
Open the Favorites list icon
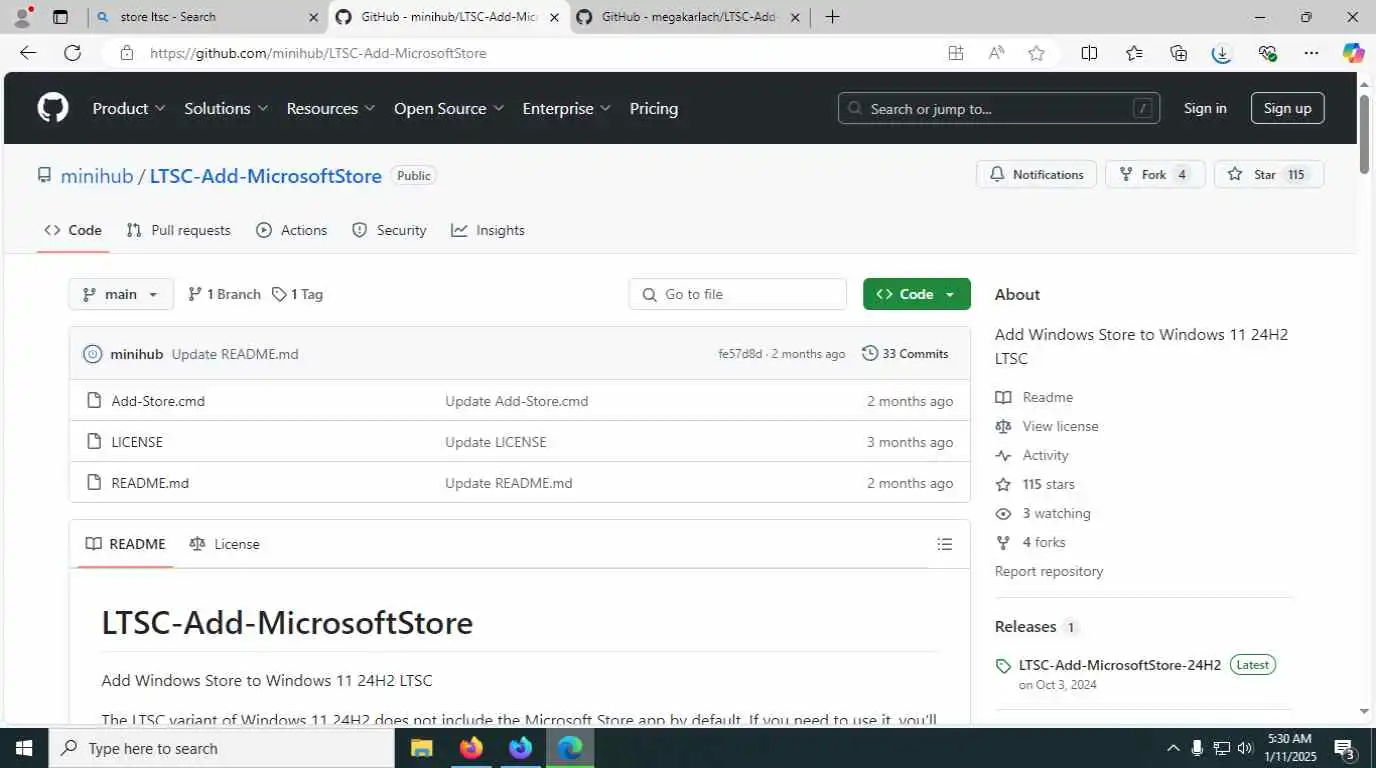click(1134, 53)
